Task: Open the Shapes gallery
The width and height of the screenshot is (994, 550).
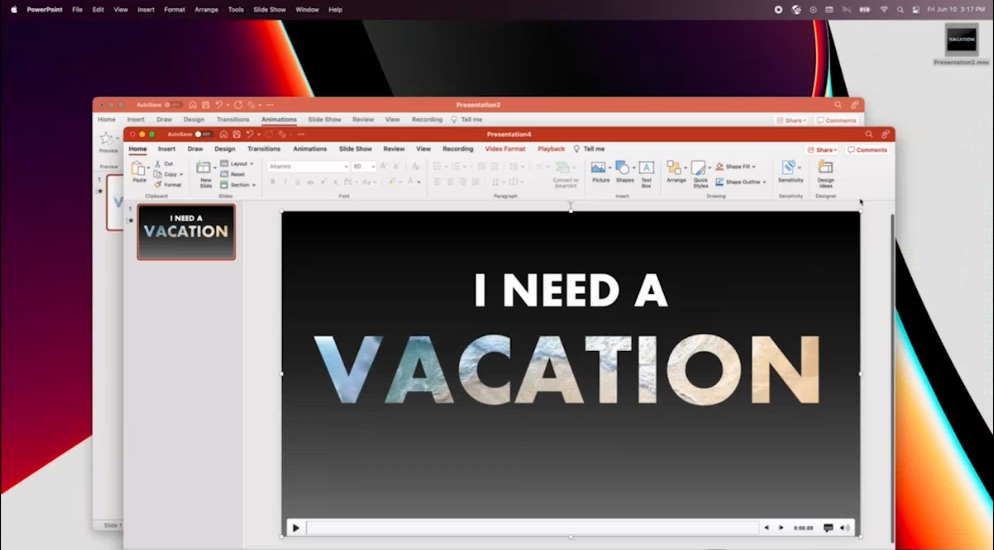Action: [x=624, y=172]
